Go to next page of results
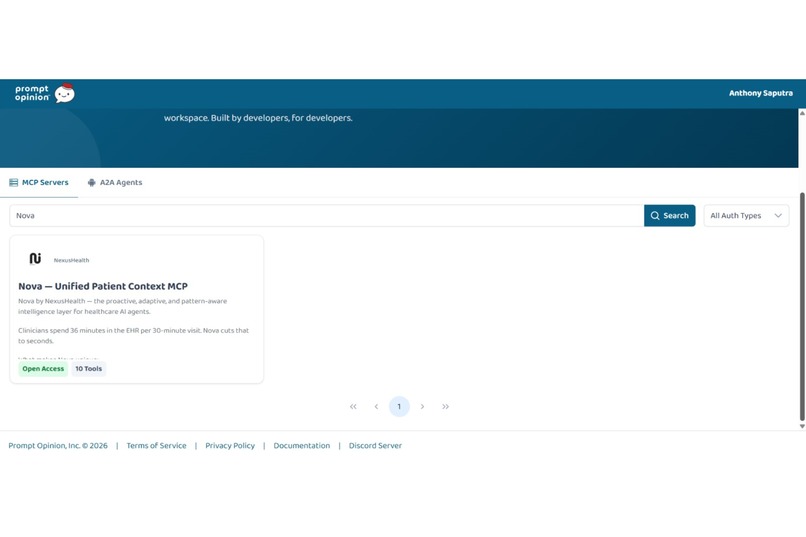The height and width of the screenshot is (537, 806). [423, 406]
